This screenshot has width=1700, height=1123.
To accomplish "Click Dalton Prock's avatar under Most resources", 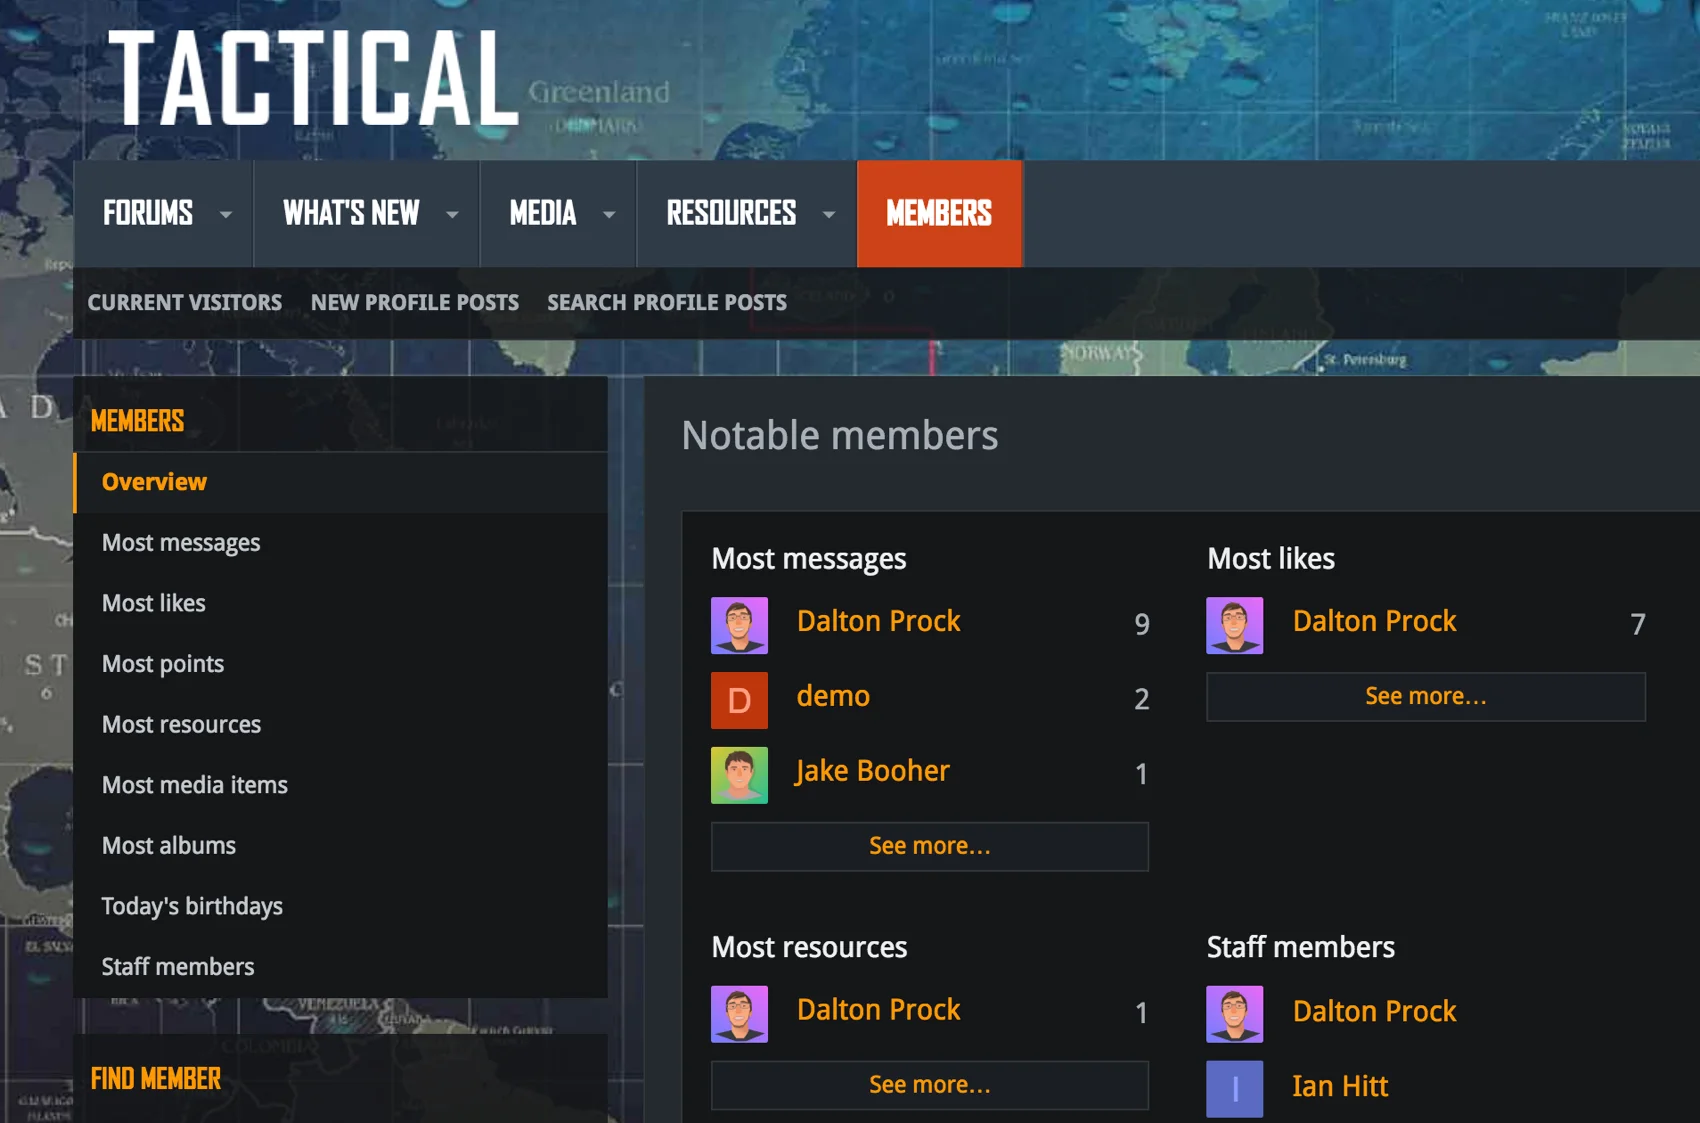I will click(x=739, y=1014).
